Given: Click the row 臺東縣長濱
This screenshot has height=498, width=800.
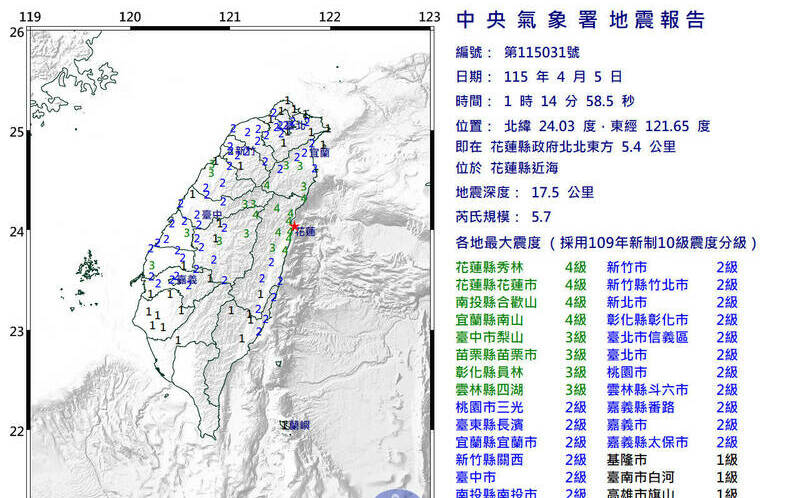Looking at the screenshot, I should 521,425.
